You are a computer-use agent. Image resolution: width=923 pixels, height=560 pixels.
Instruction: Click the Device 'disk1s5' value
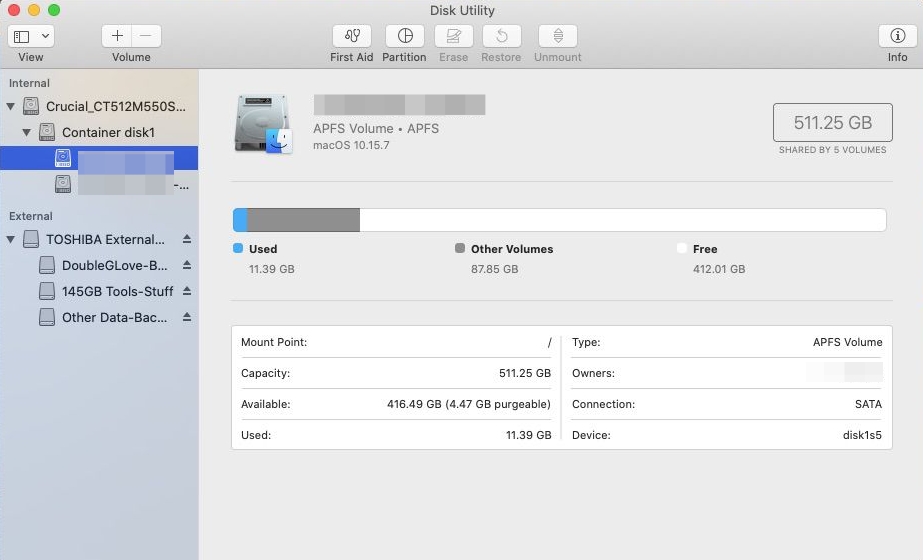(862, 435)
